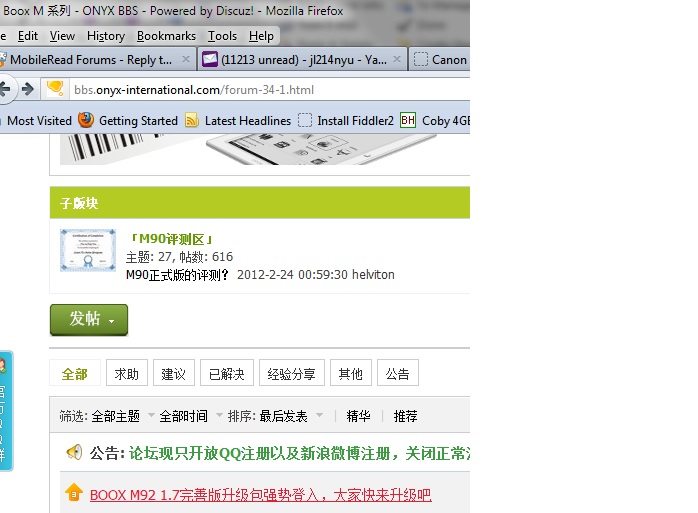Select the 全部 category tab
This screenshot has height=513, width=698.
click(x=75, y=374)
